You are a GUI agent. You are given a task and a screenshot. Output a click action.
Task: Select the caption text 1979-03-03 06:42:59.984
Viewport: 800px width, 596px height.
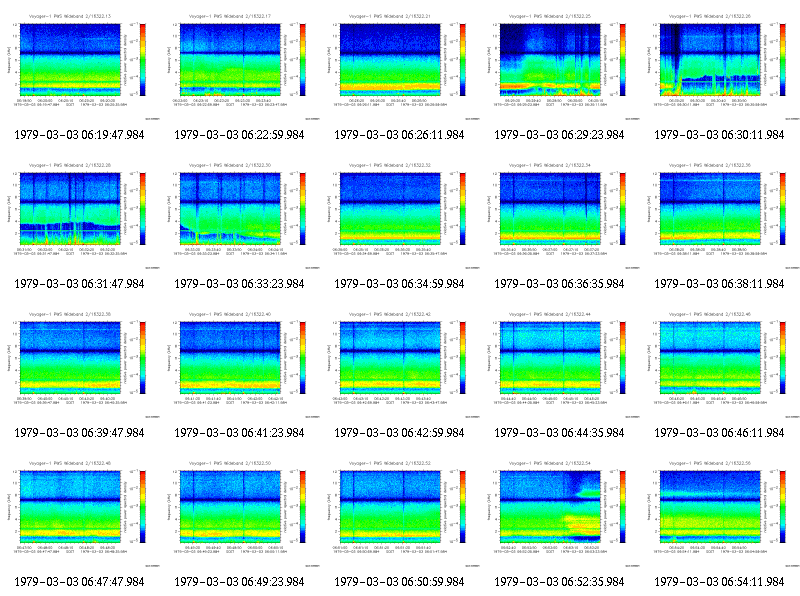pos(399,433)
